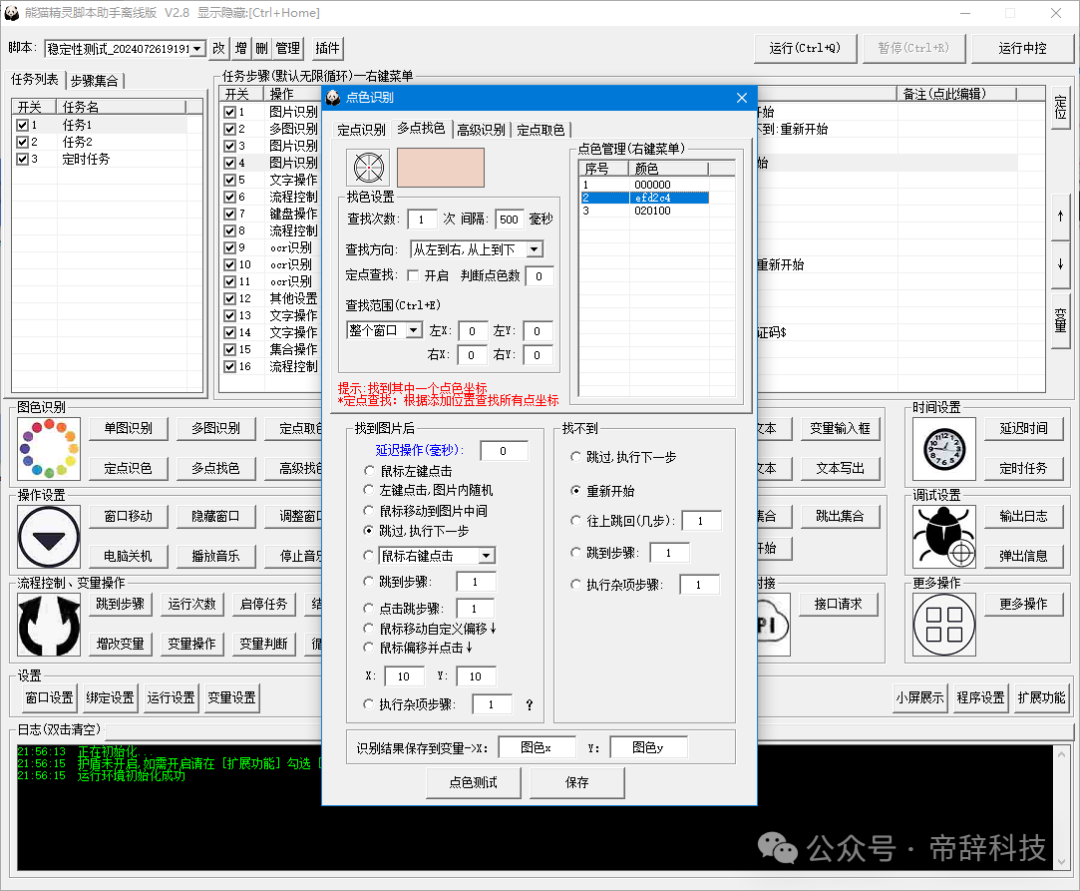1080x891 pixels.
Task: Click the 点色测试 button
Action: point(473,782)
